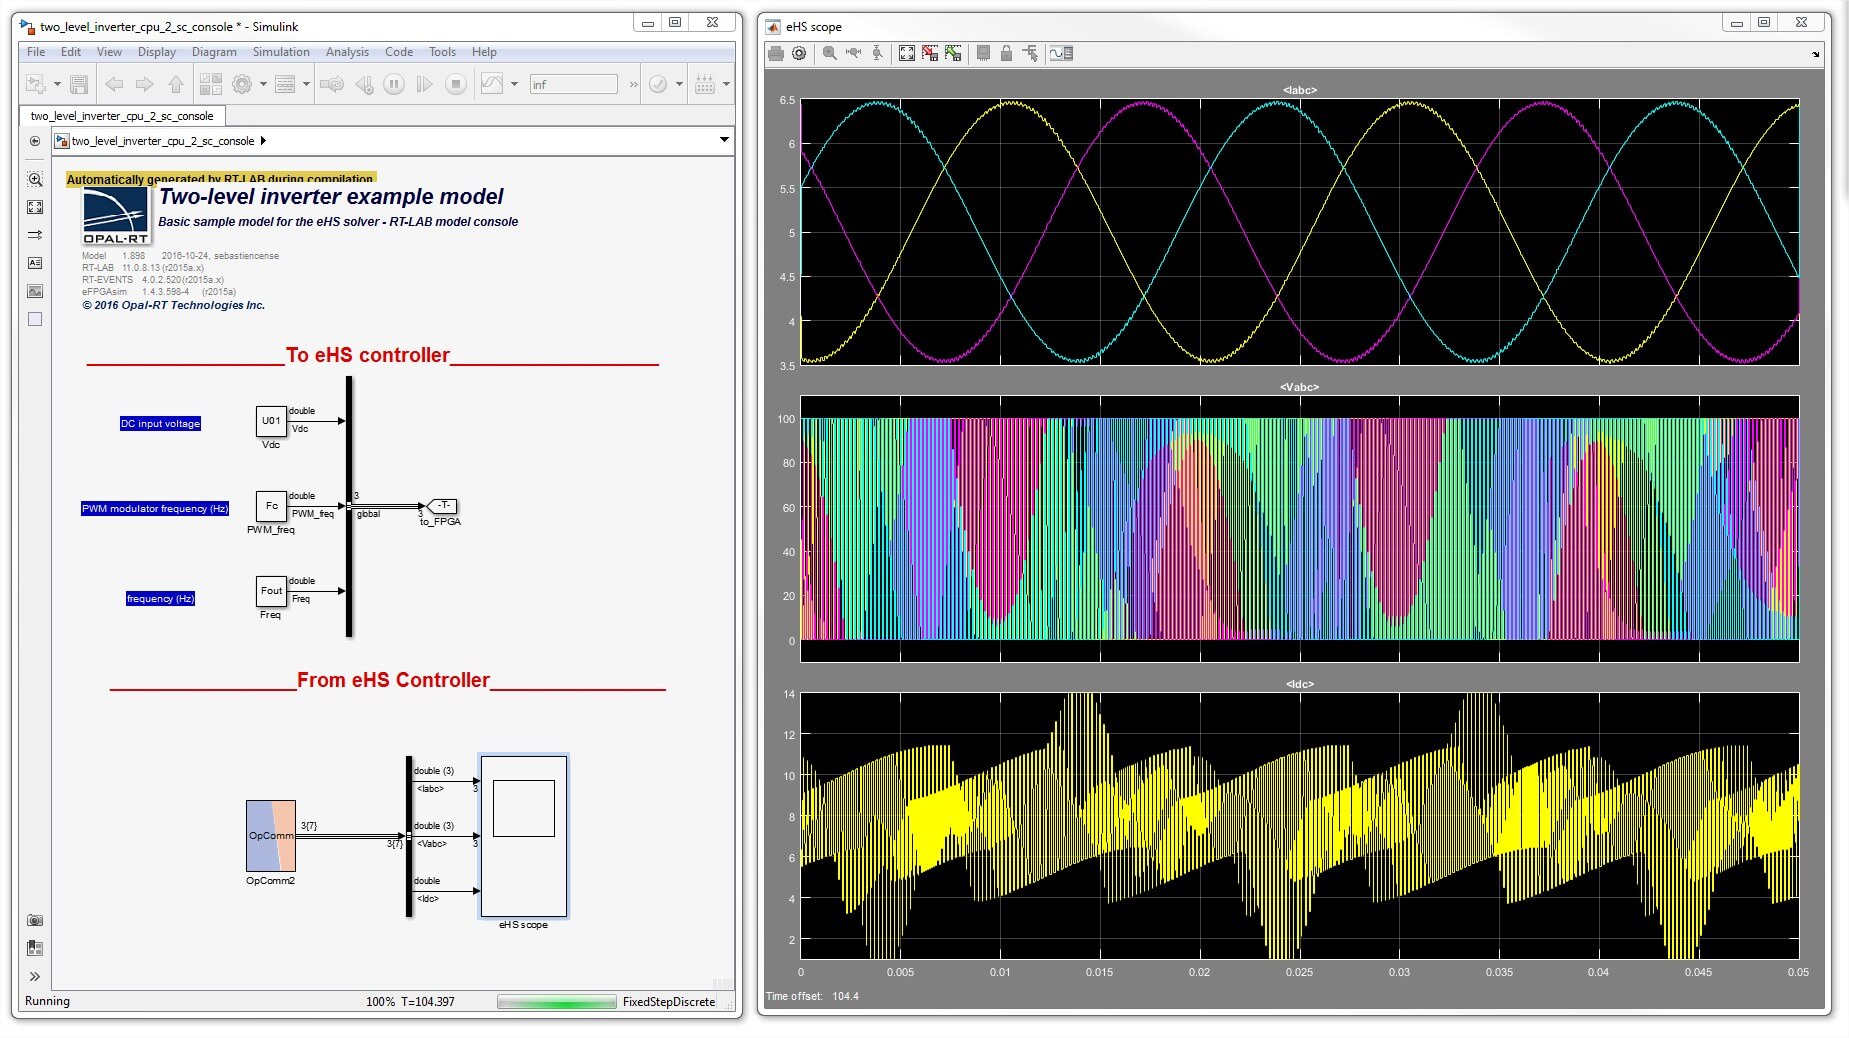This screenshot has width=1849, height=1038.
Task: Stop the simulation
Action: coord(456,85)
